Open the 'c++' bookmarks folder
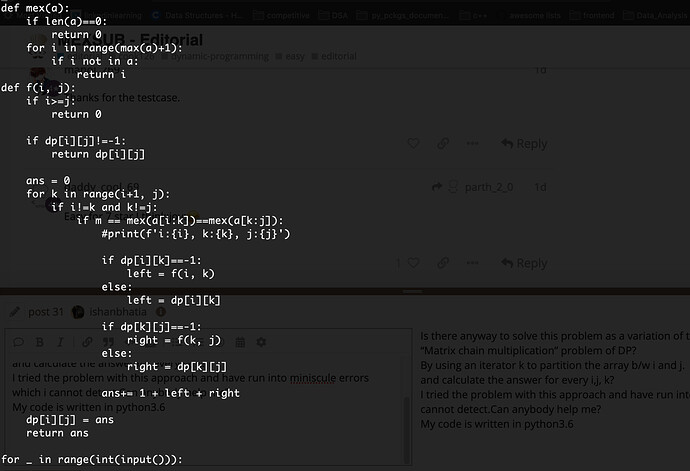 point(473,15)
